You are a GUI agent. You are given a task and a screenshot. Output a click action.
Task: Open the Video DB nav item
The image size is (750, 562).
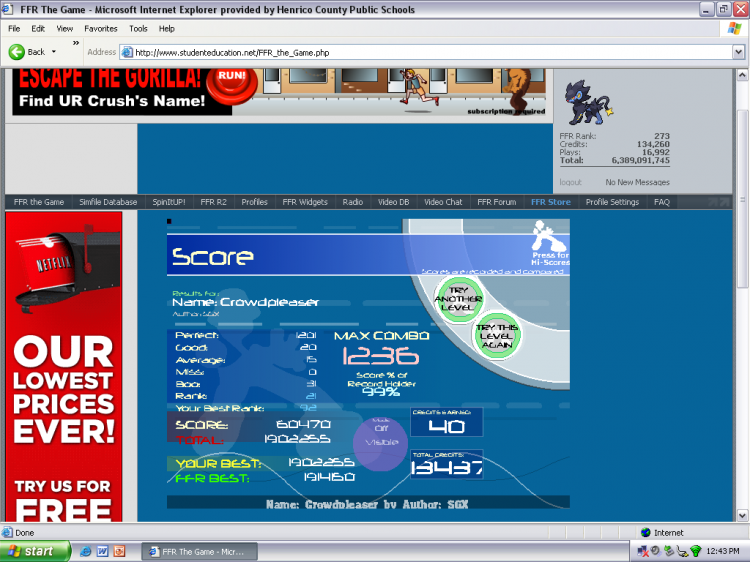tap(394, 202)
